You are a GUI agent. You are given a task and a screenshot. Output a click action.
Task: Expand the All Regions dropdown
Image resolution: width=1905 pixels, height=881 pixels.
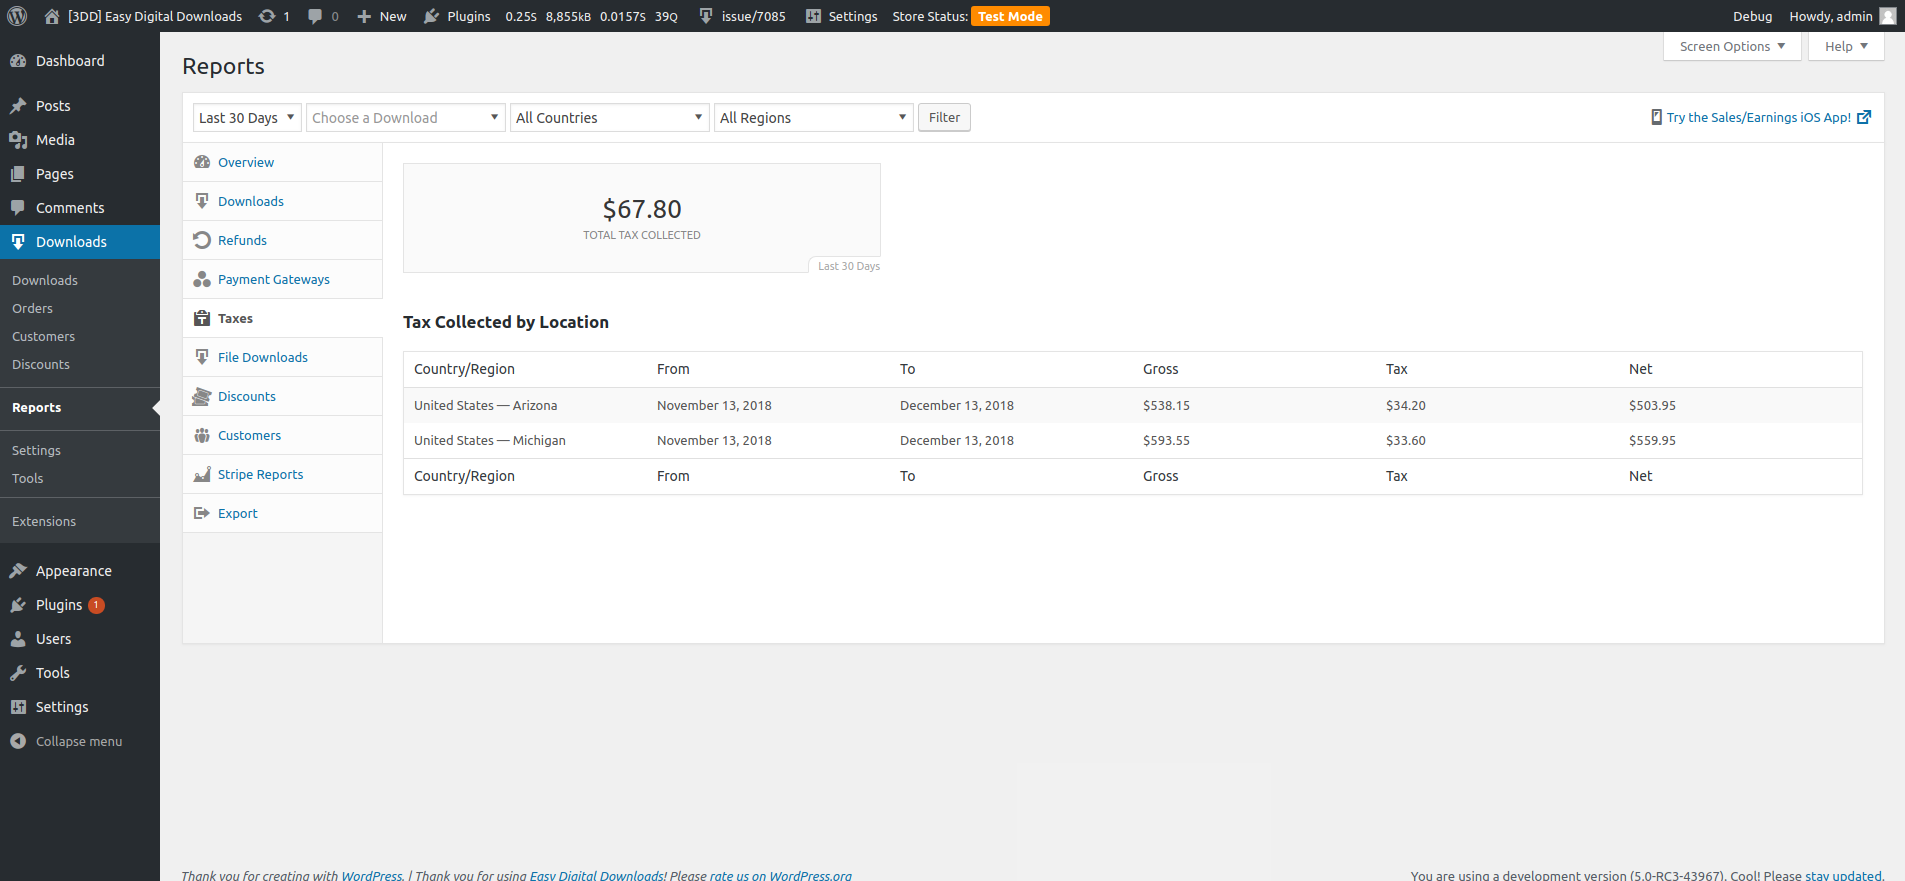[813, 118]
